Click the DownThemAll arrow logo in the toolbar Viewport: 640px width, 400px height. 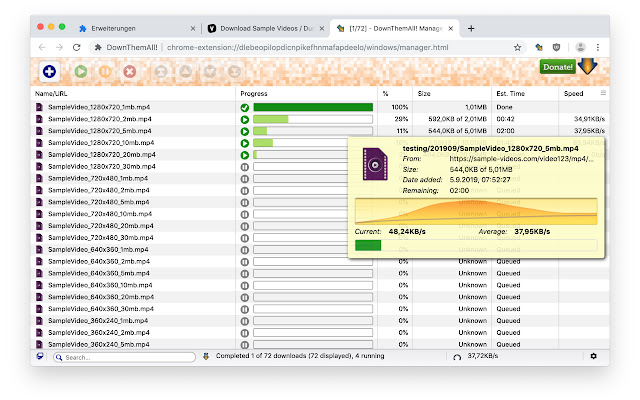589,69
